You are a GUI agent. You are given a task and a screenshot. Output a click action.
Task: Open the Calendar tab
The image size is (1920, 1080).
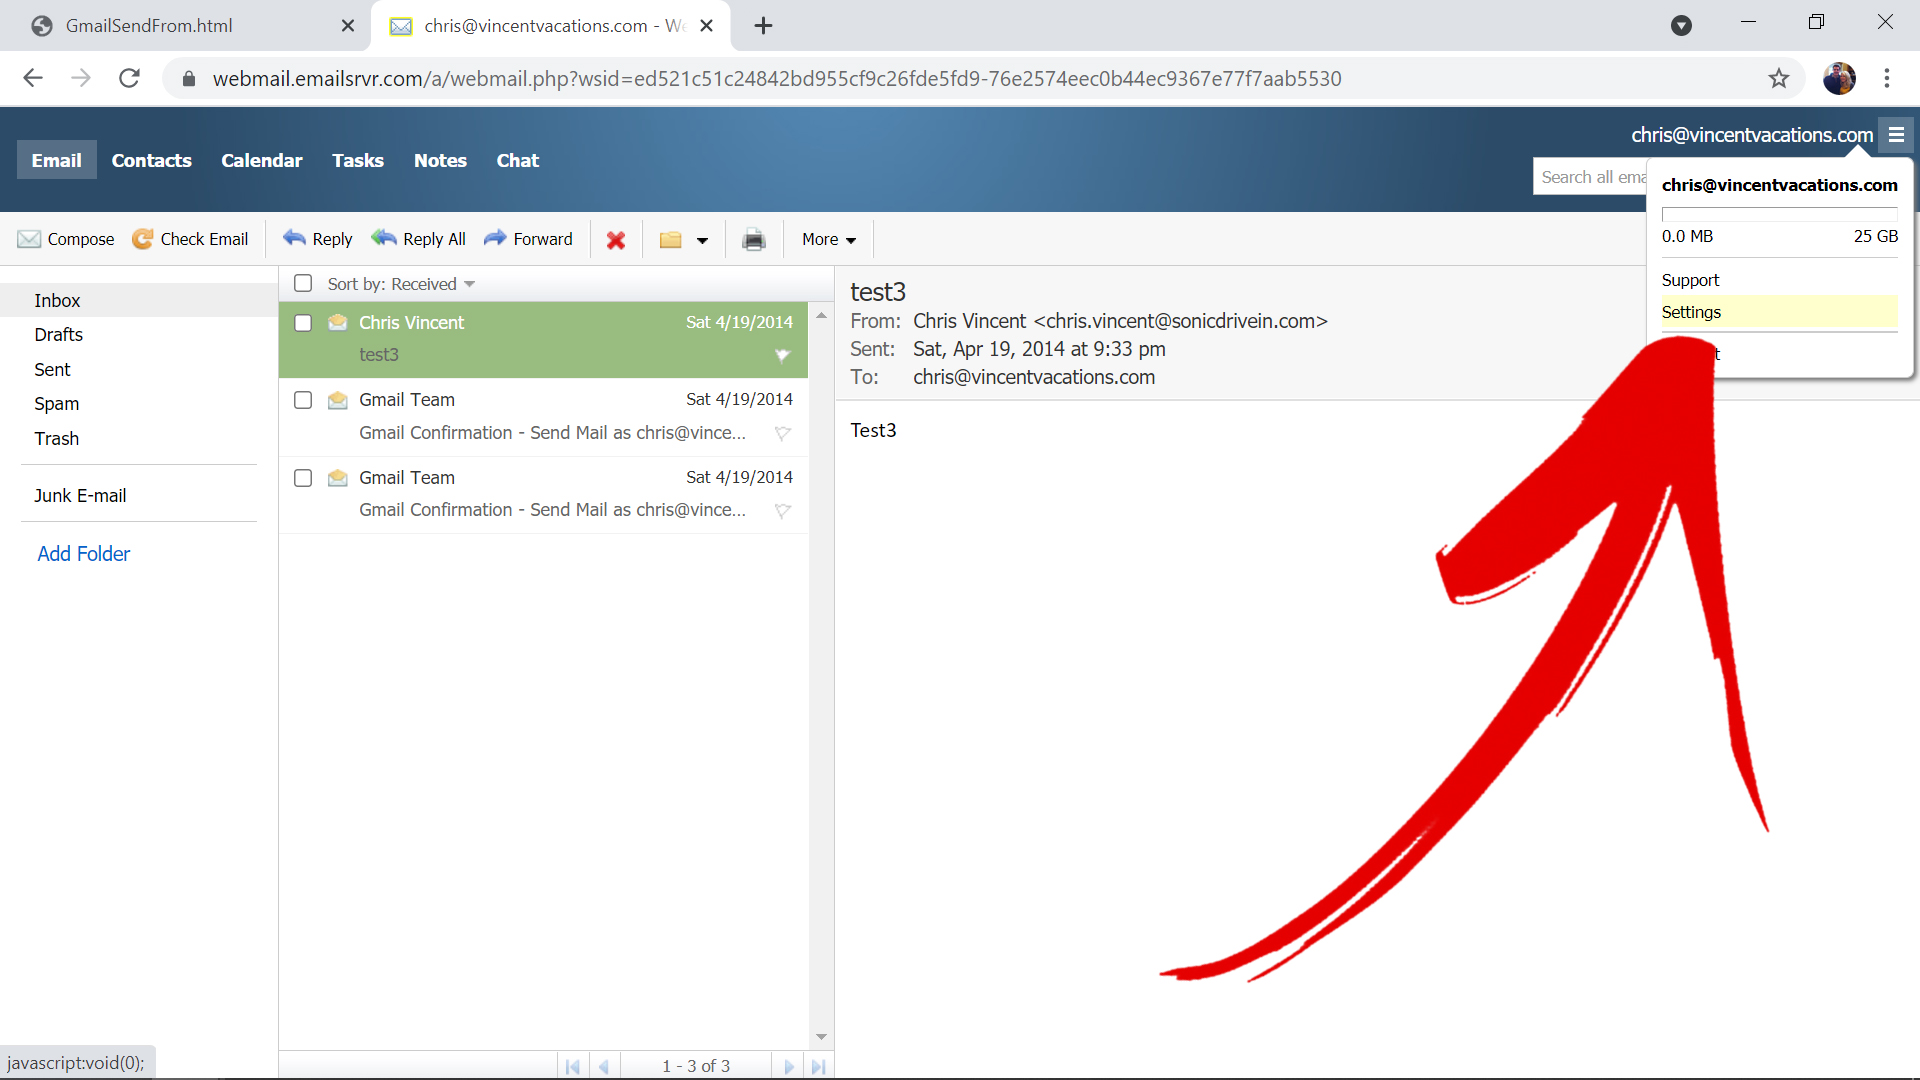point(261,160)
